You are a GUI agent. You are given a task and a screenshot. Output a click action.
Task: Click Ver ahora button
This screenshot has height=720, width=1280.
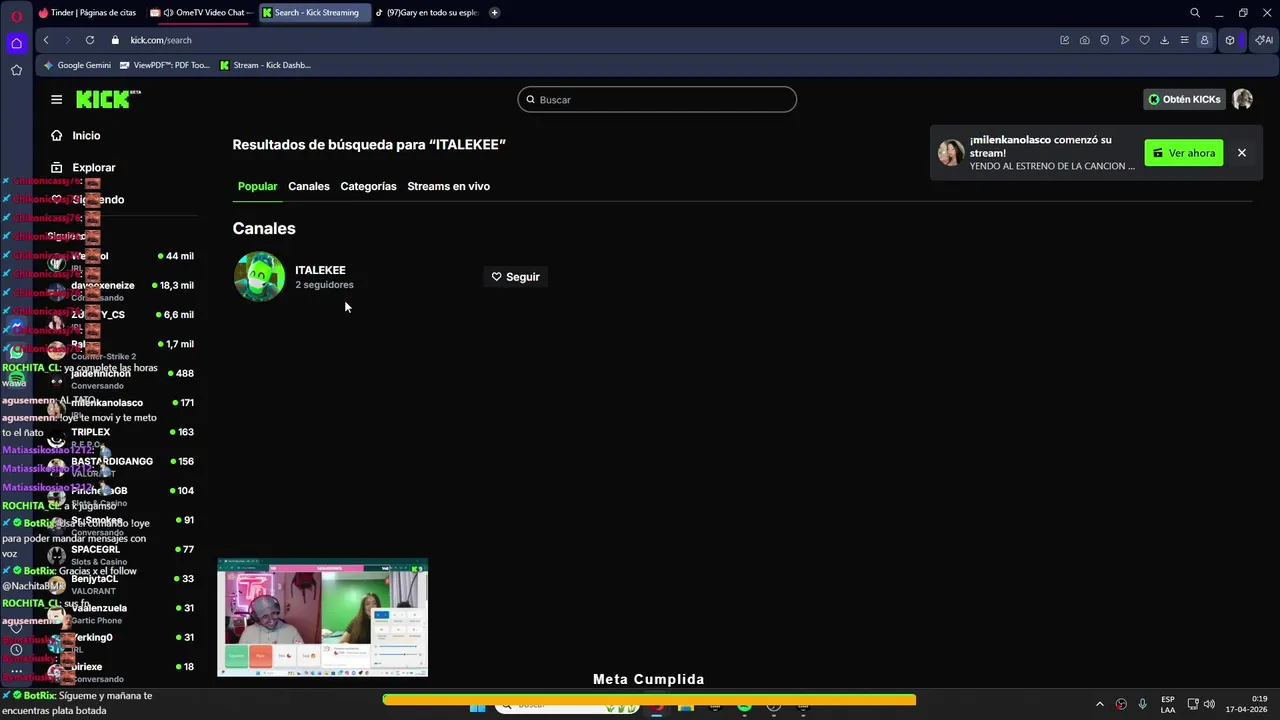[x=1184, y=153]
